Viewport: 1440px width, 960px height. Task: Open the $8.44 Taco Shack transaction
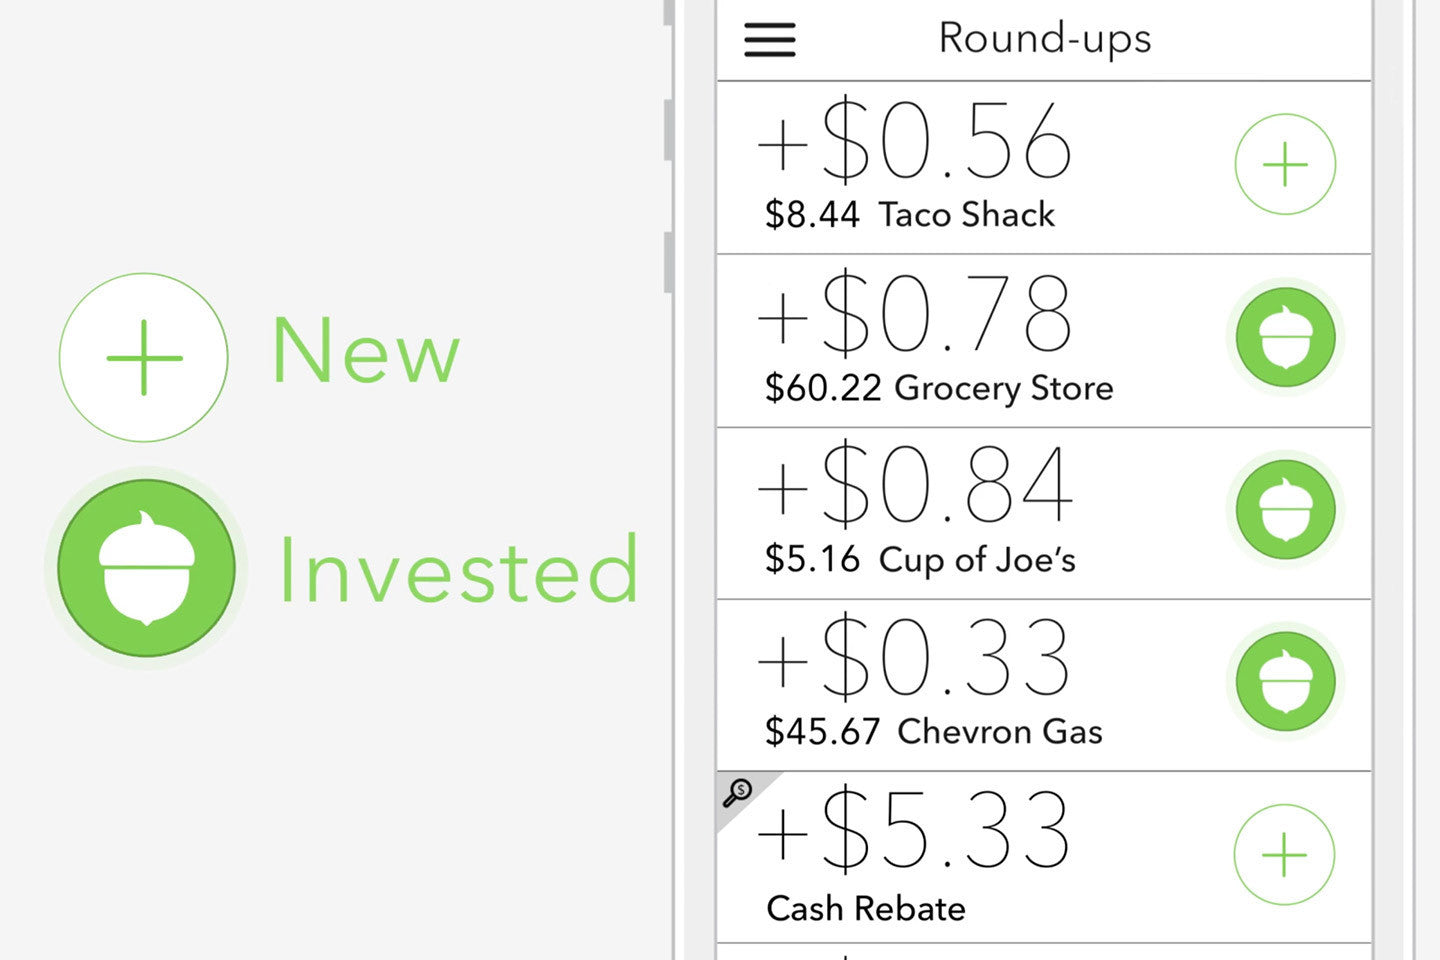[x=909, y=215]
